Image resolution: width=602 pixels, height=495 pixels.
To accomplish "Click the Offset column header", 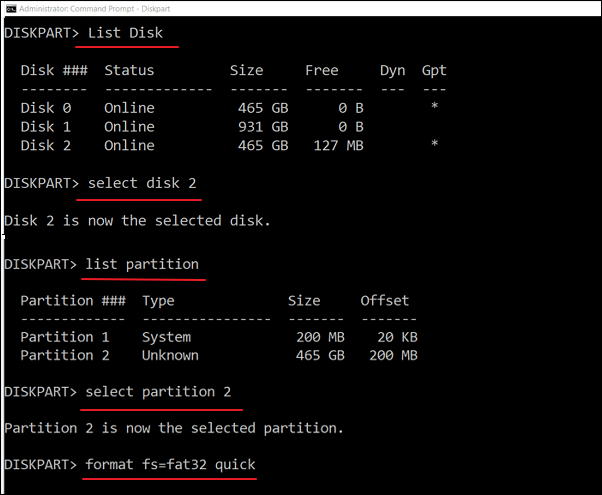I will (384, 301).
